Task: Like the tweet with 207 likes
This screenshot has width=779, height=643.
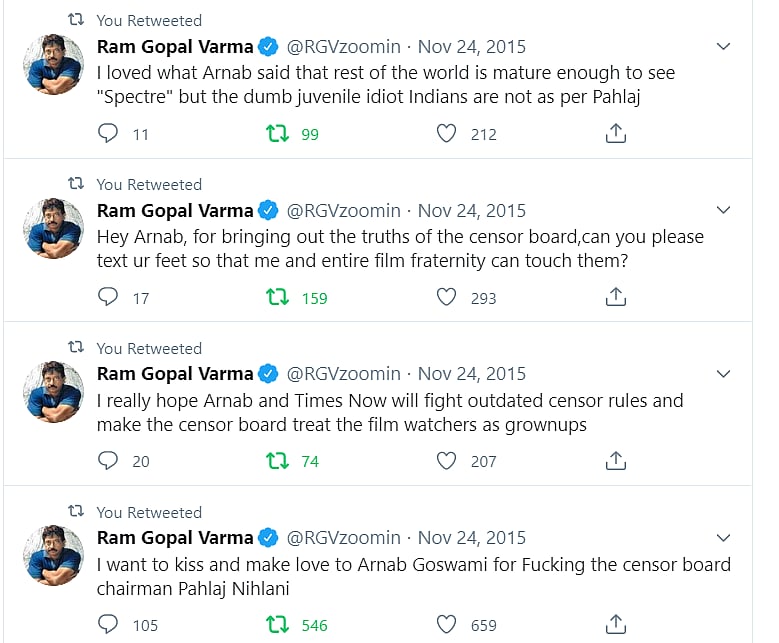Action: click(x=446, y=461)
